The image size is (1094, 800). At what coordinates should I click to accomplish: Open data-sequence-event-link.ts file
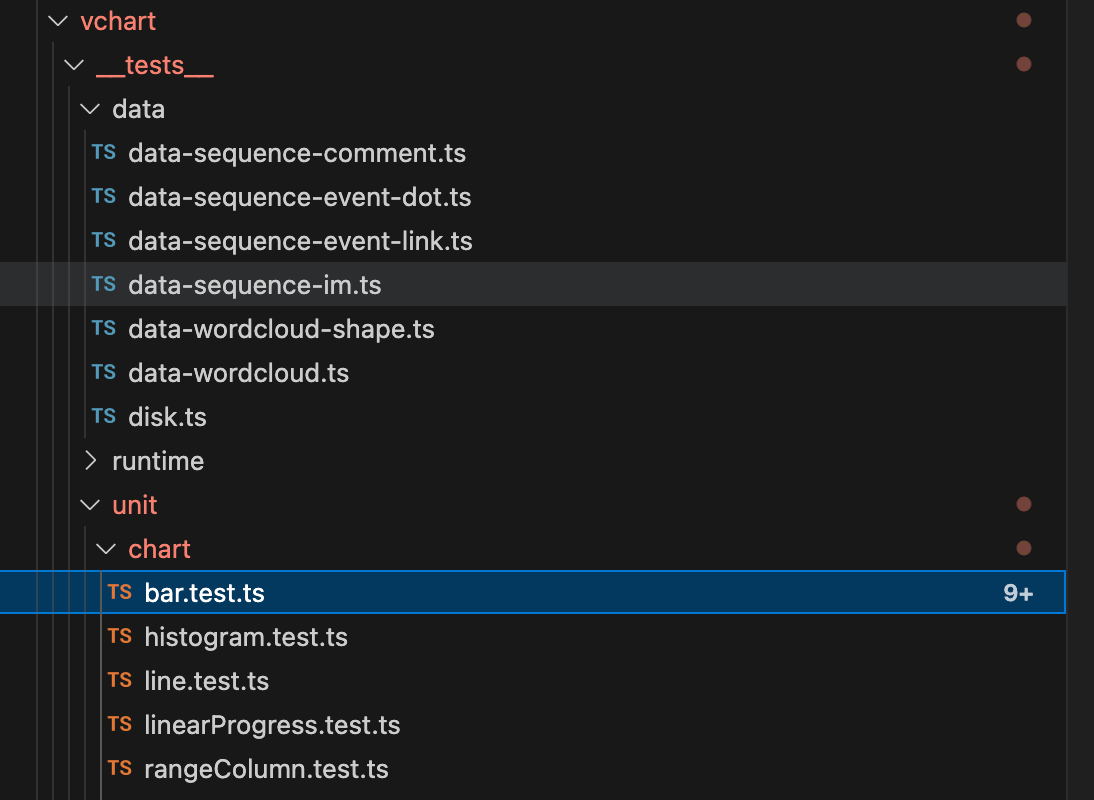[533, 241]
